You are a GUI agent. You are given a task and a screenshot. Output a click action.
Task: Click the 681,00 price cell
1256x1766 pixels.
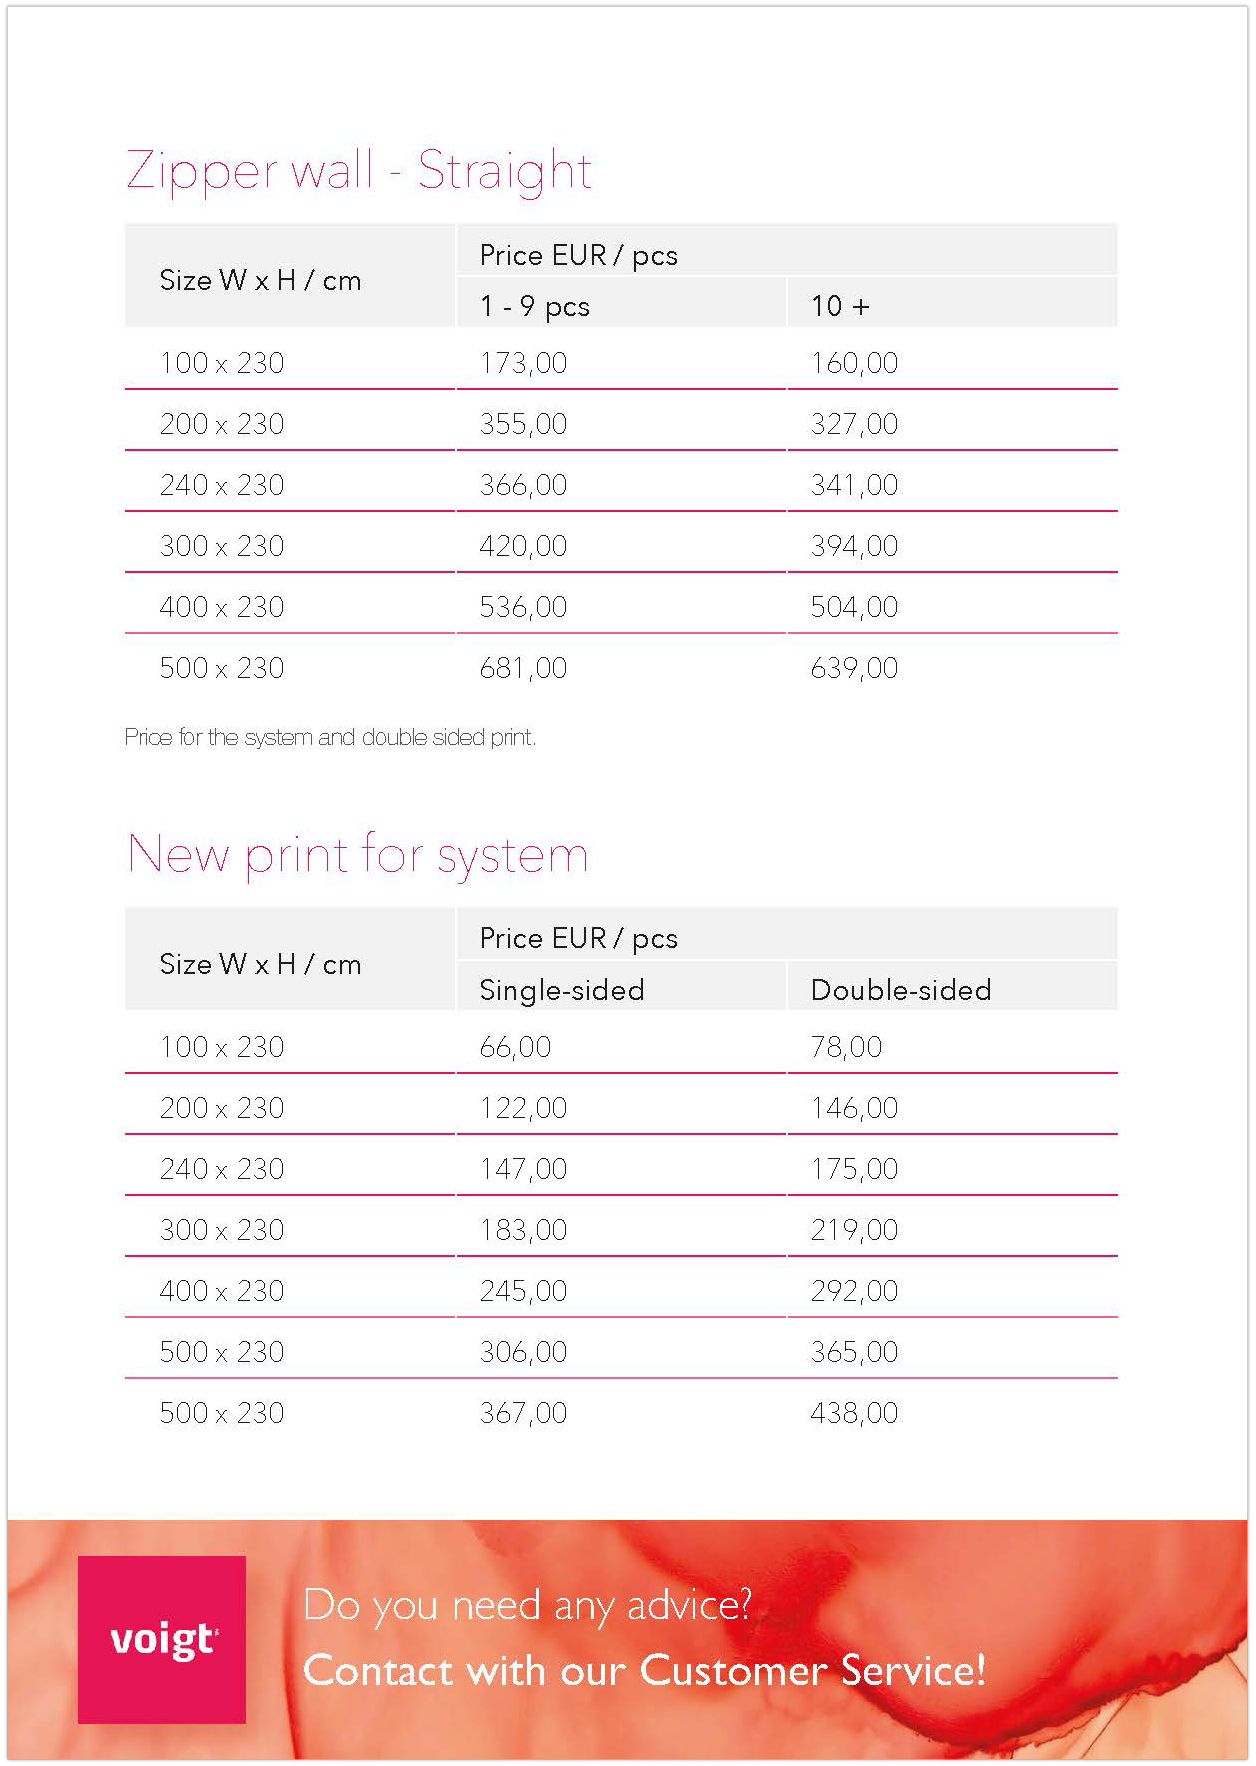[x=523, y=668]
